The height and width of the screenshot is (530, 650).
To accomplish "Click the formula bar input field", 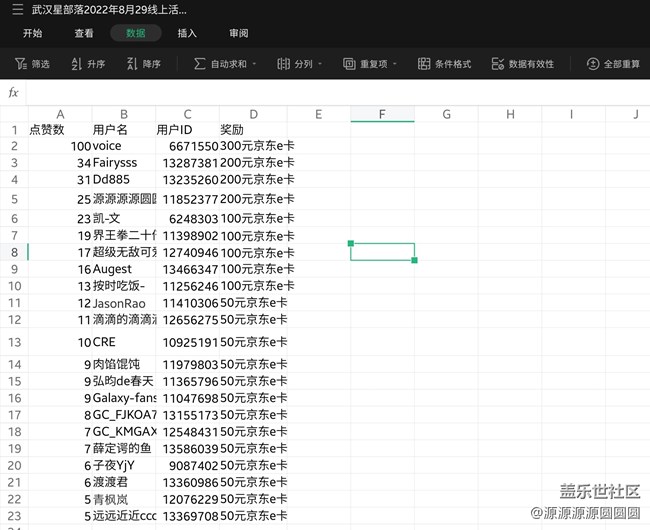I will pos(330,92).
